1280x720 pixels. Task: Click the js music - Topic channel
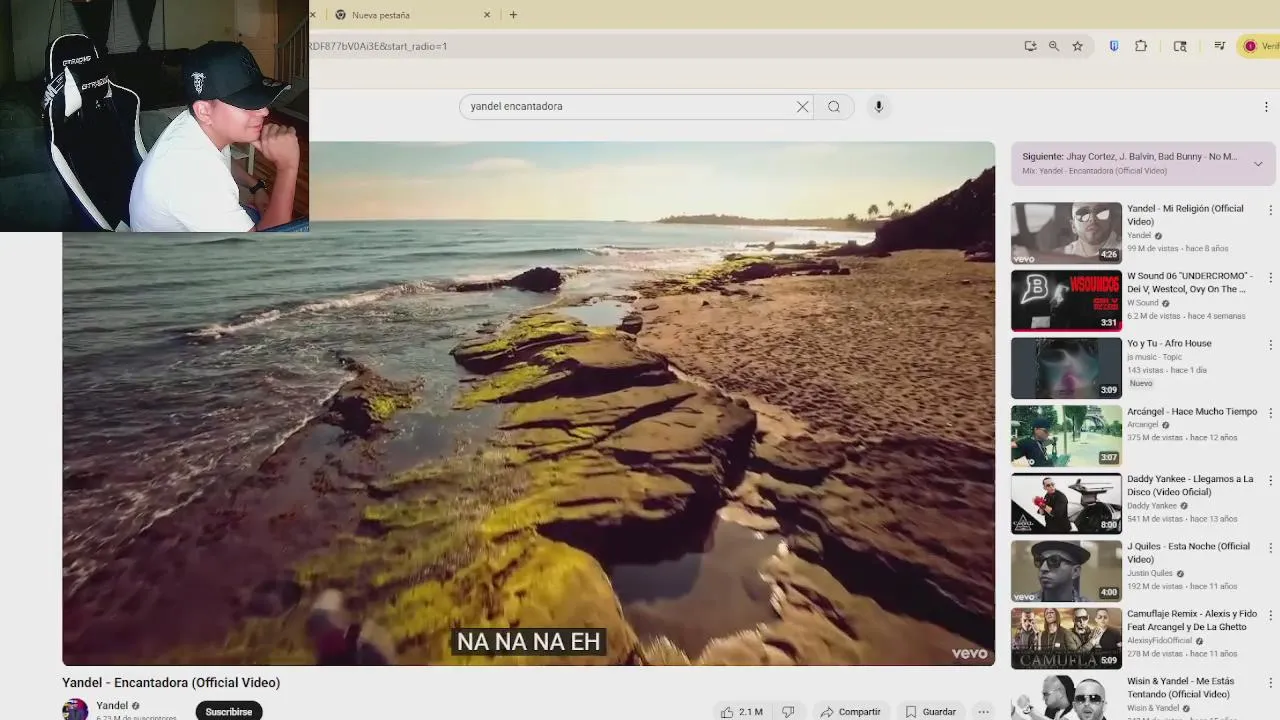tap(1155, 357)
